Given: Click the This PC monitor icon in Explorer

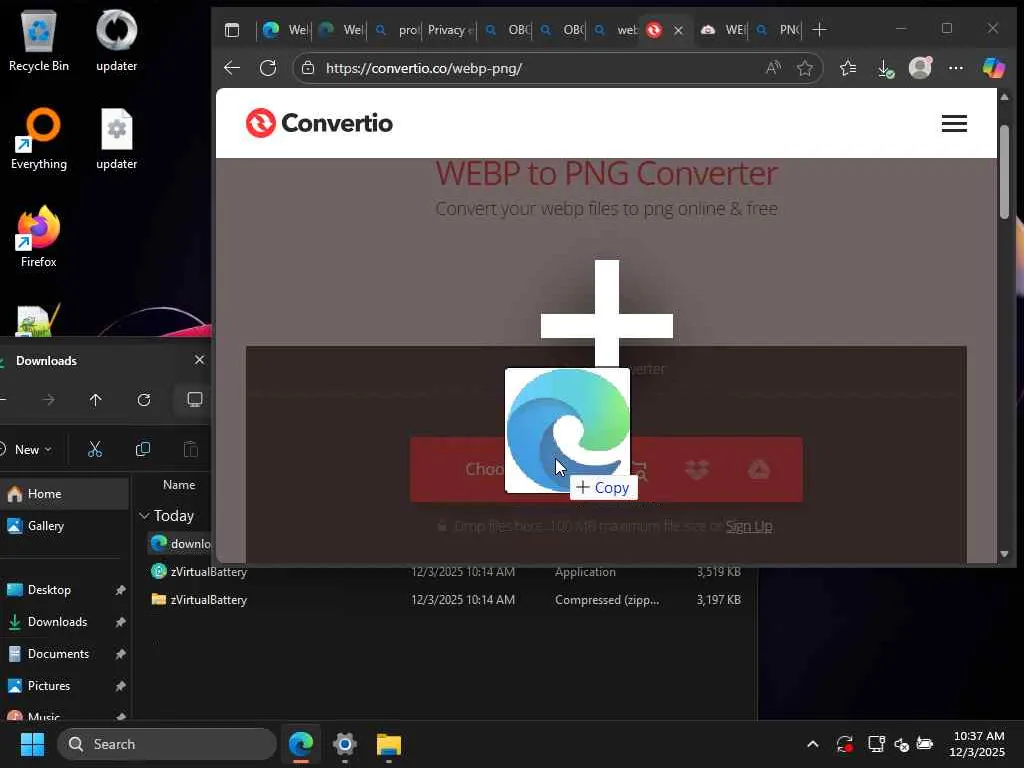Looking at the screenshot, I should [x=194, y=400].
